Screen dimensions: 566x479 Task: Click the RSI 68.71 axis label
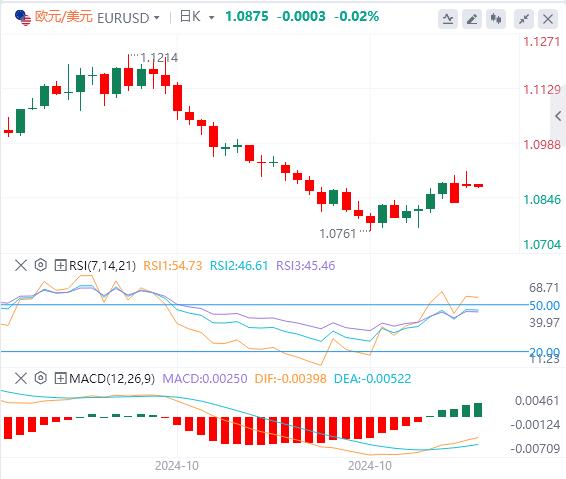click(x=544, y=288)
